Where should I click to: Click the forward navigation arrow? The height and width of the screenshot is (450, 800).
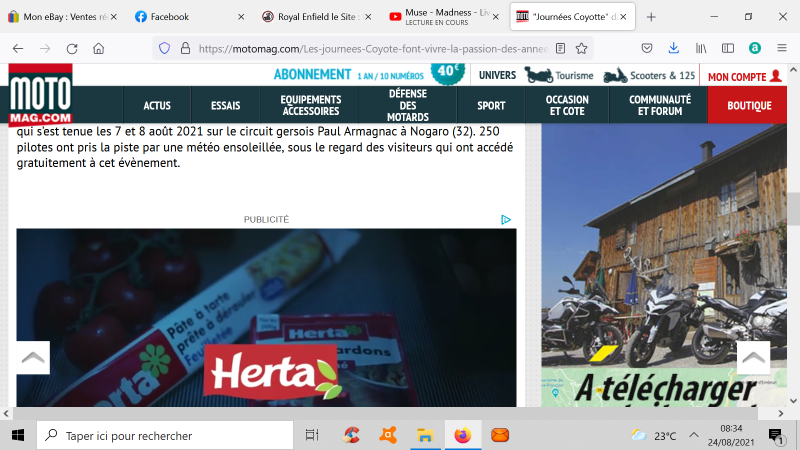[x=45, y=48]
